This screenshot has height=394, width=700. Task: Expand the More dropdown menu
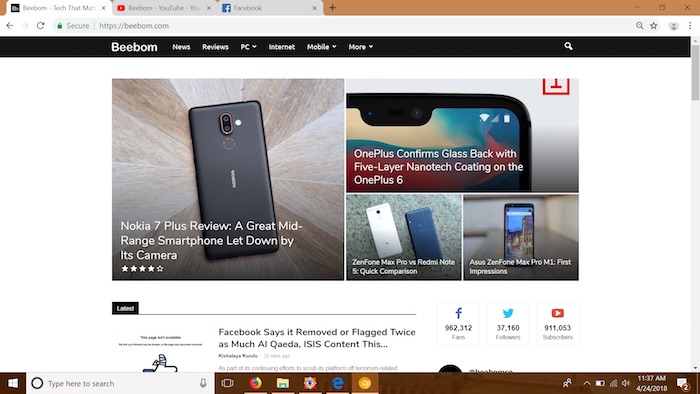(361, 47)
